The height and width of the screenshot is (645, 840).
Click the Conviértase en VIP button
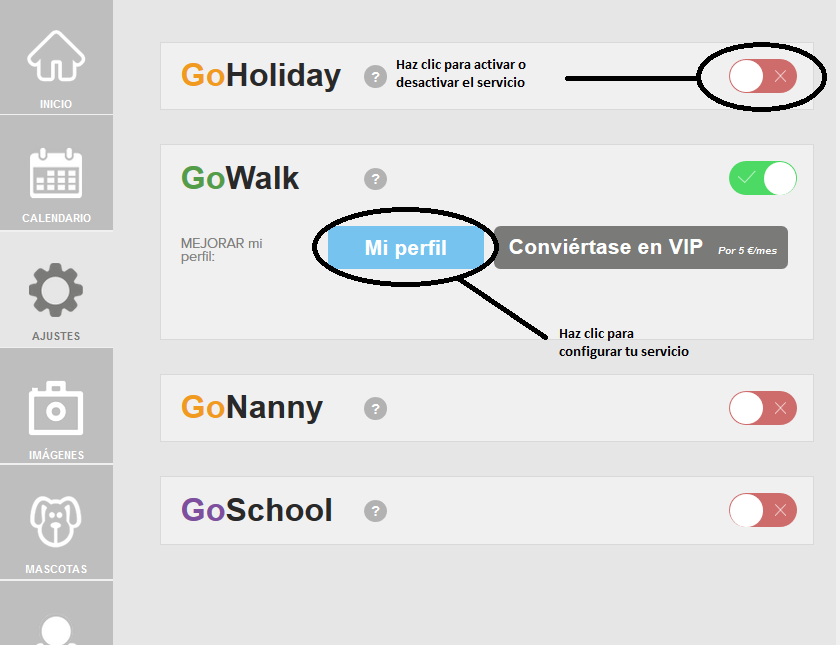point(640,248)
